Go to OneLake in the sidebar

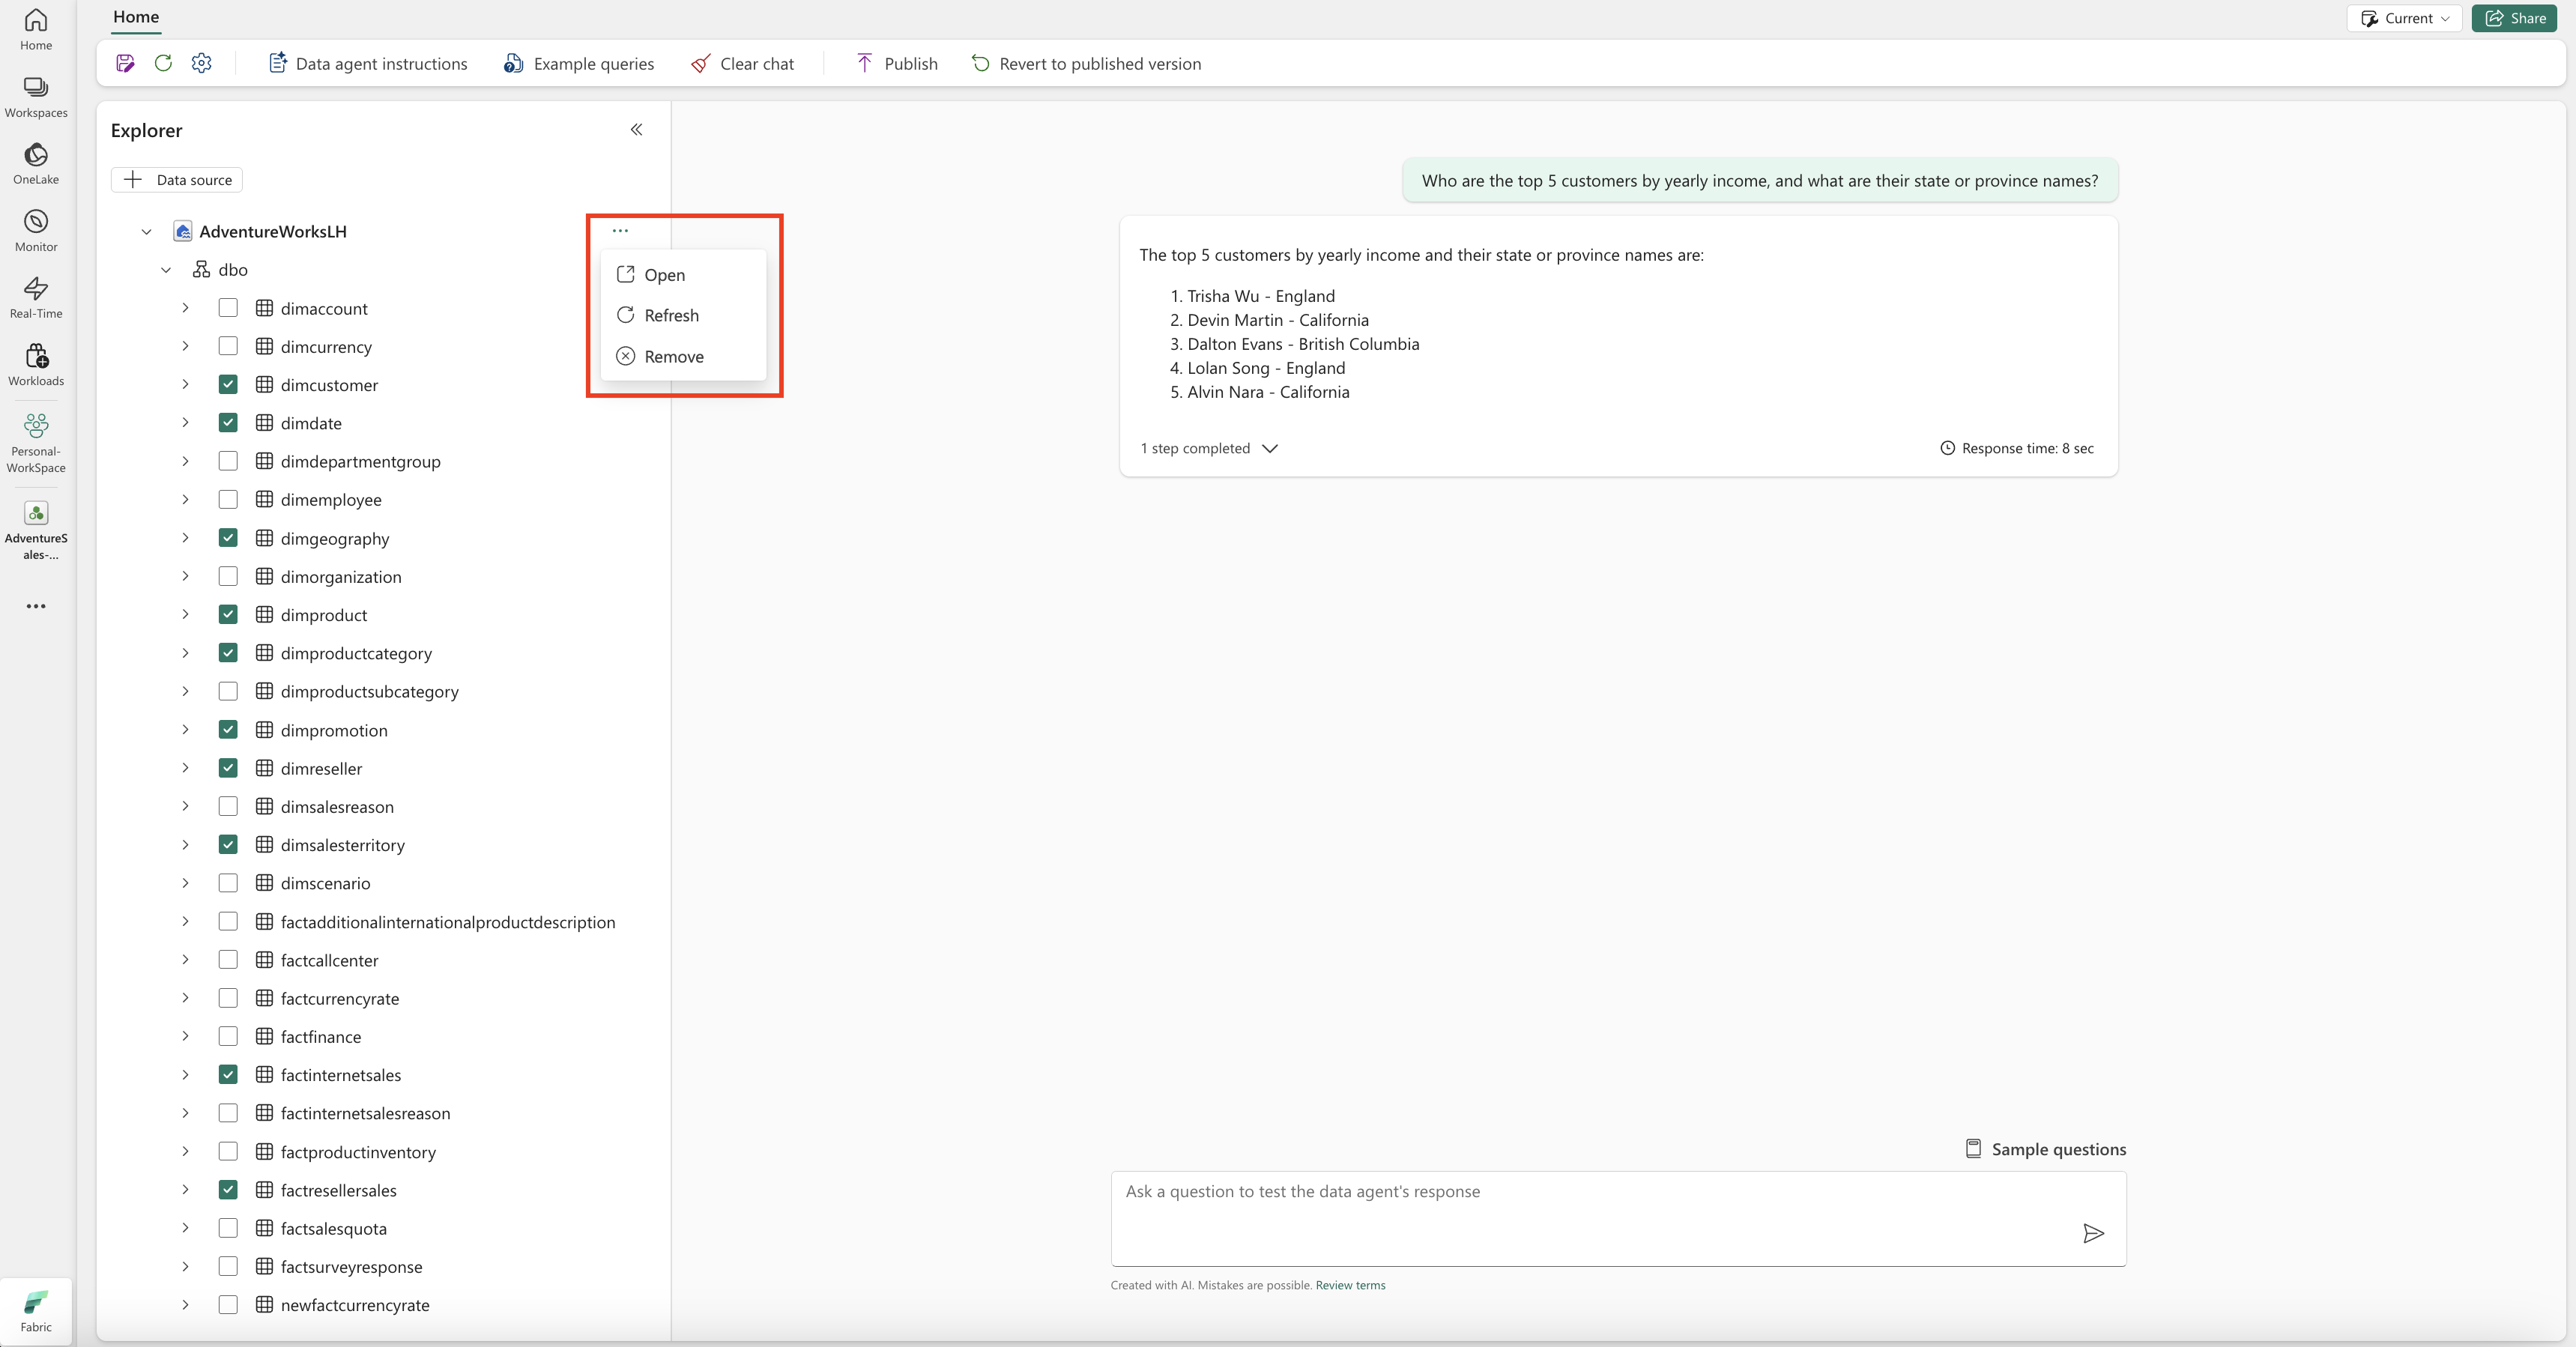tap(36, 164)
